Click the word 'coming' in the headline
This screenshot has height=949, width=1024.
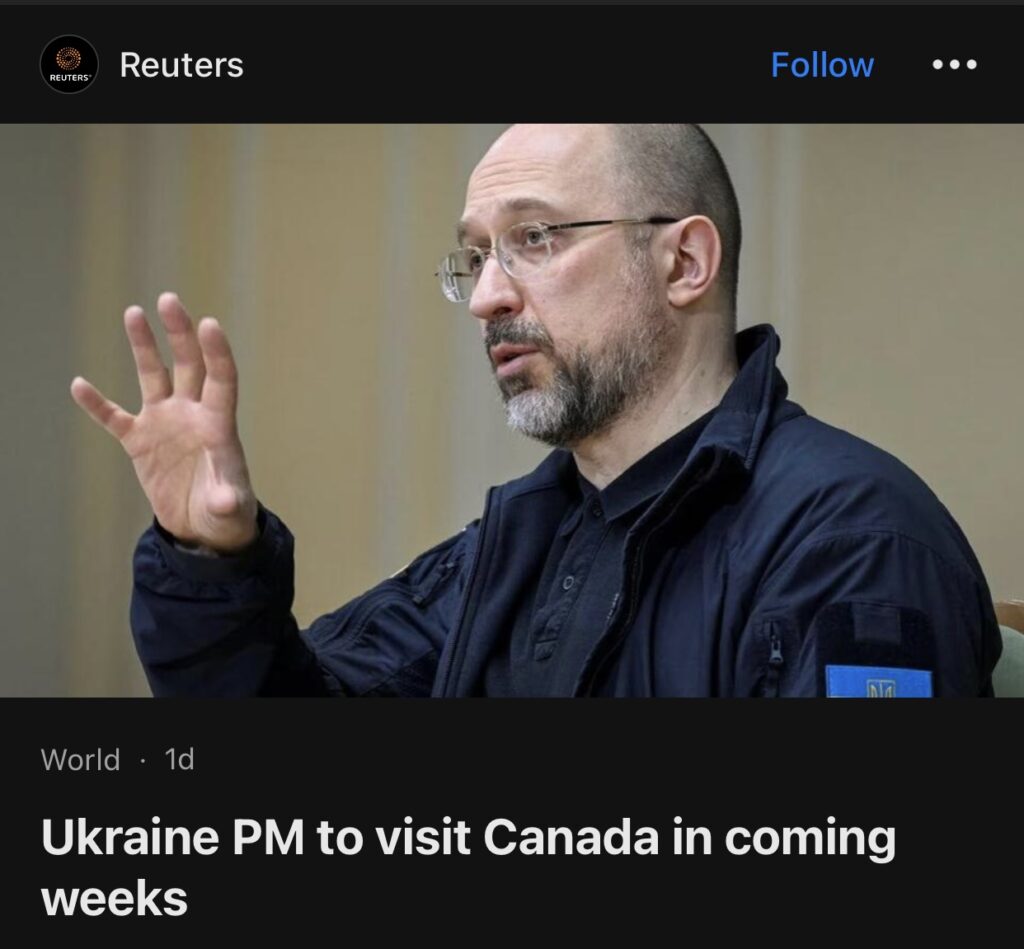(810, 839)
